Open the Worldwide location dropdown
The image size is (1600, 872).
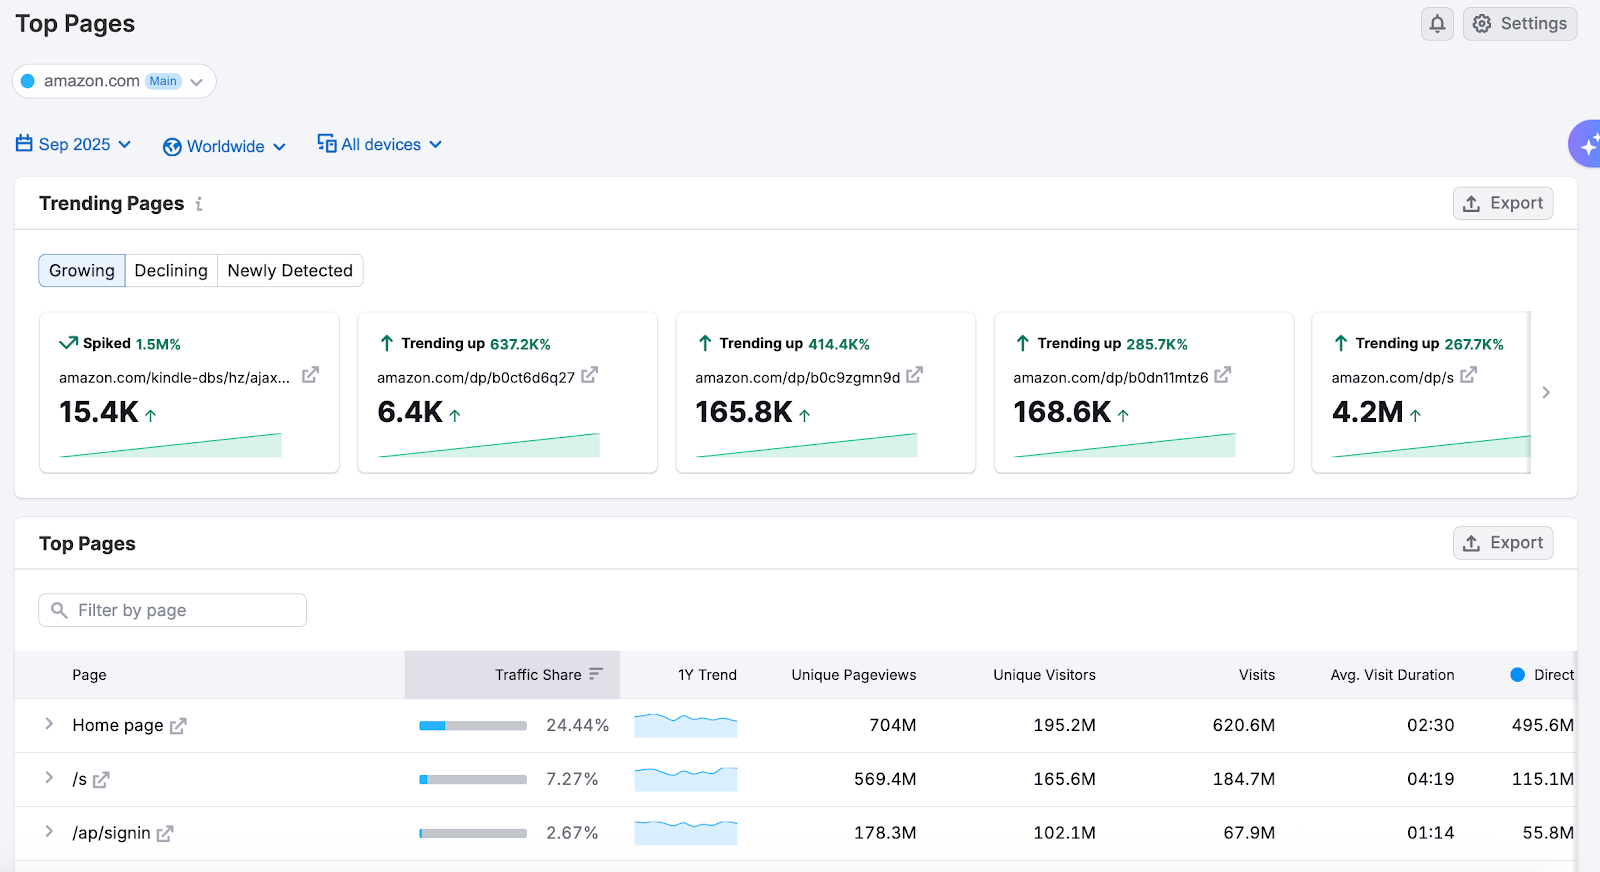point(224,147)
